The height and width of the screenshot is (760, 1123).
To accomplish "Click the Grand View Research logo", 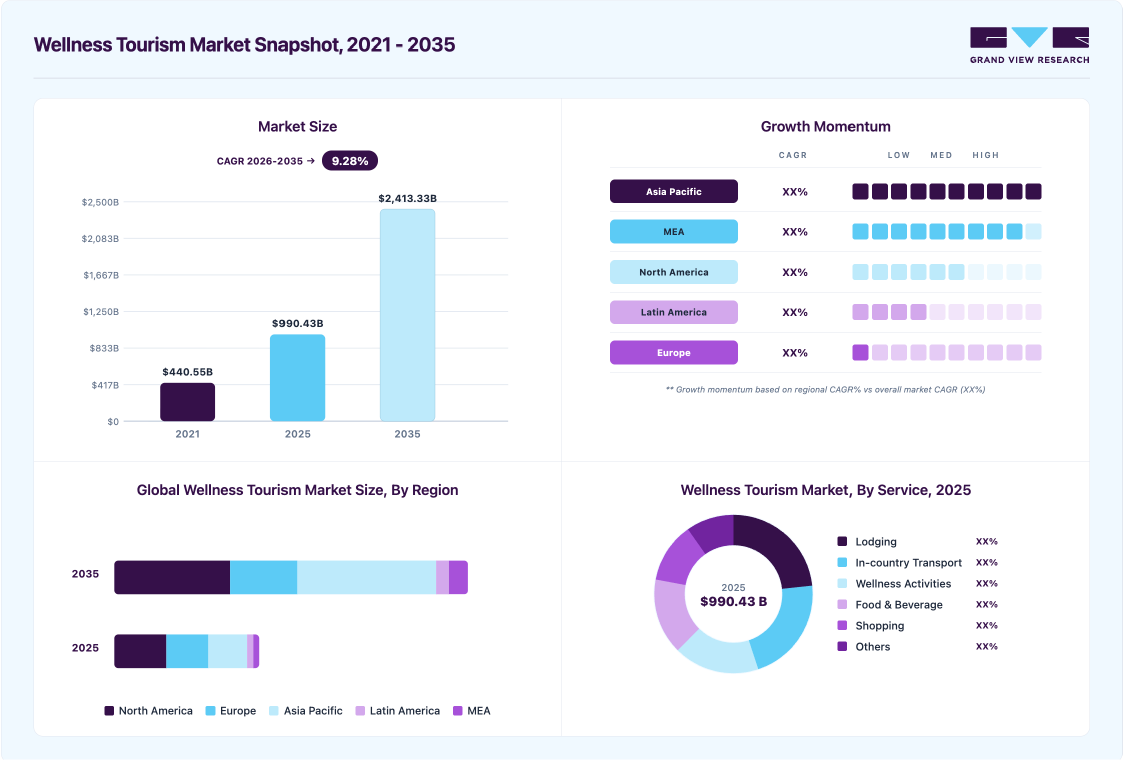I will [x=1029, y=46].
